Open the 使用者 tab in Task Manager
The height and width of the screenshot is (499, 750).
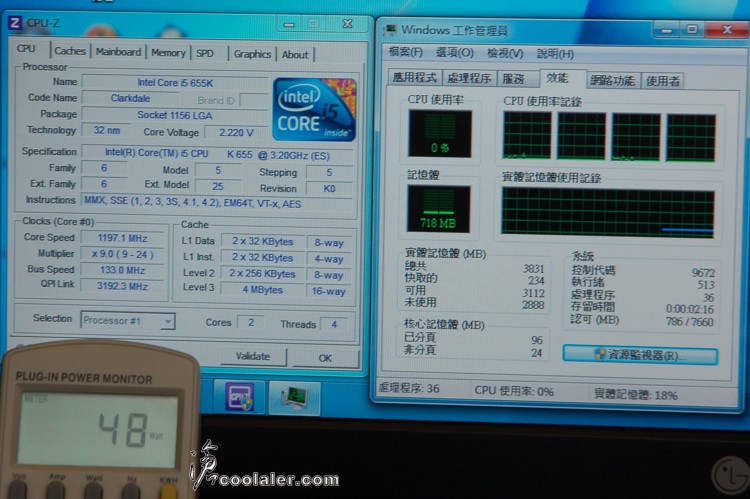(x=662, y=81)
